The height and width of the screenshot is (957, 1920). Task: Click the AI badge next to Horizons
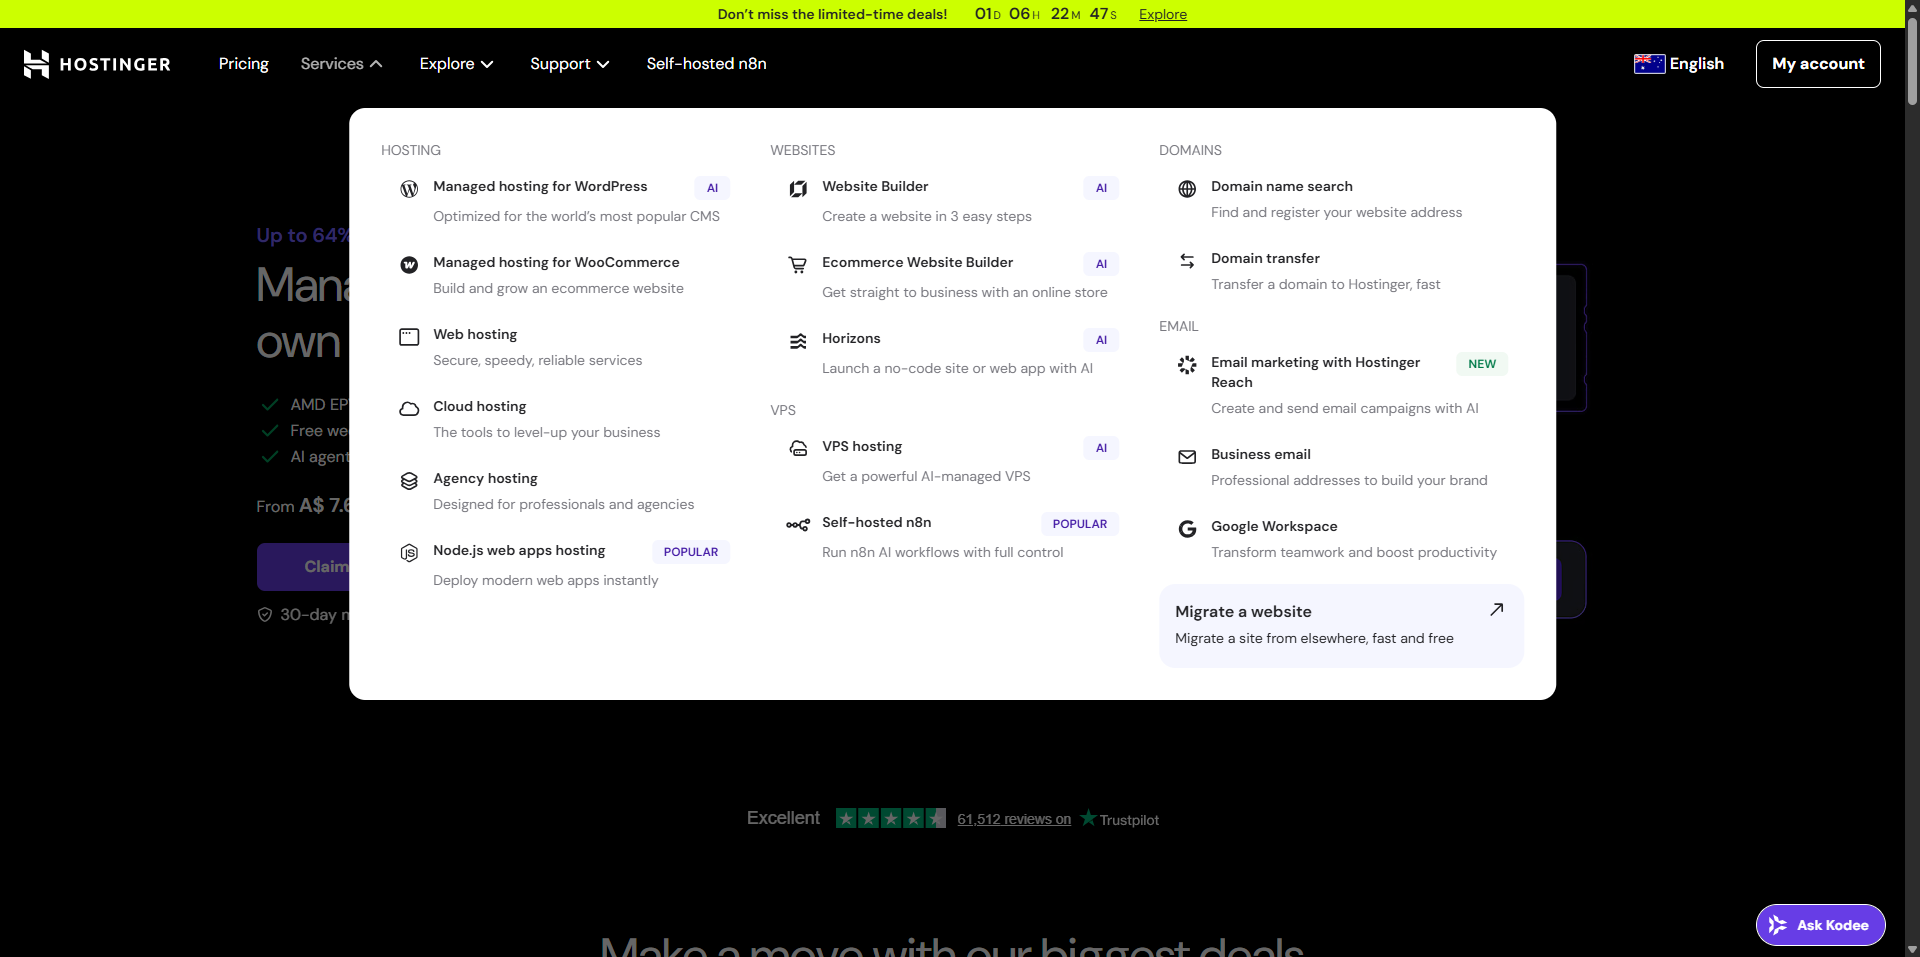(x=1101, y=340)
